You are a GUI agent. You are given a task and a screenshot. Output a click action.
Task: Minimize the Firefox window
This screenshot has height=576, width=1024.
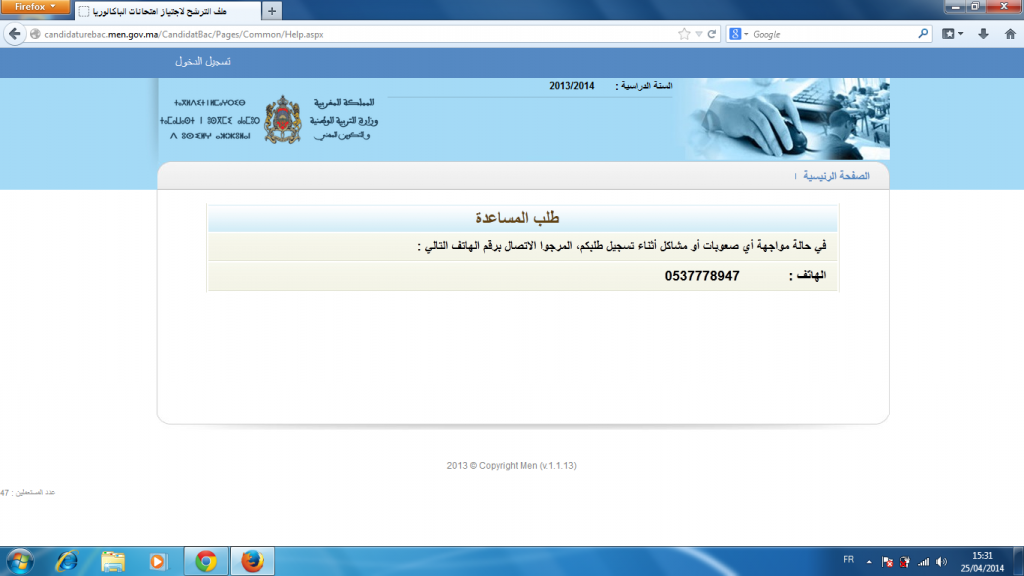[x=955, y=7]
